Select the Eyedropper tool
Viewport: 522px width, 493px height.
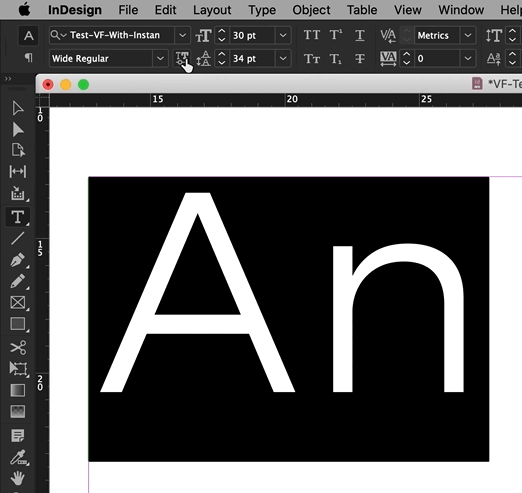(x=17, y=458)
